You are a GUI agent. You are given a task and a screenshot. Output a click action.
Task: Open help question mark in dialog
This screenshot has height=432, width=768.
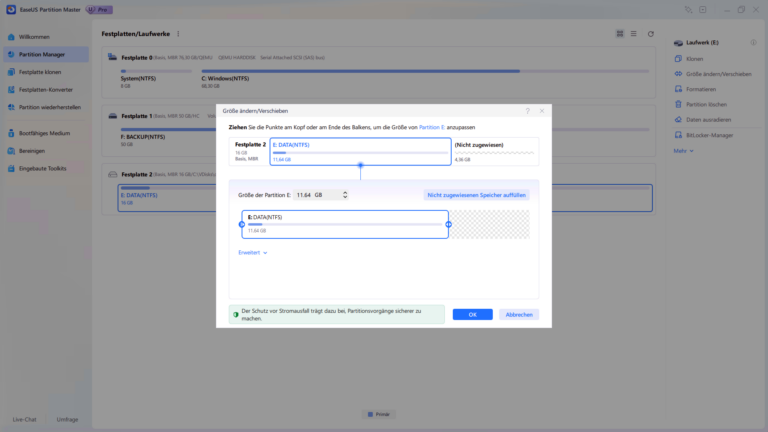[528, 111]
